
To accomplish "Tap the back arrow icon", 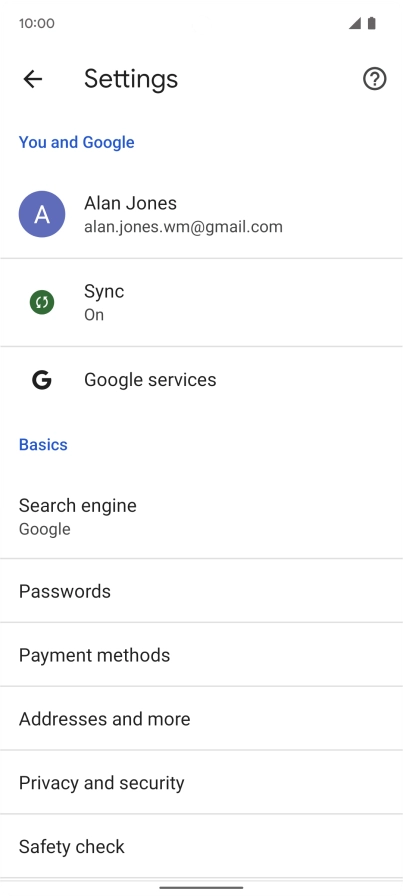I will point(33,79).
